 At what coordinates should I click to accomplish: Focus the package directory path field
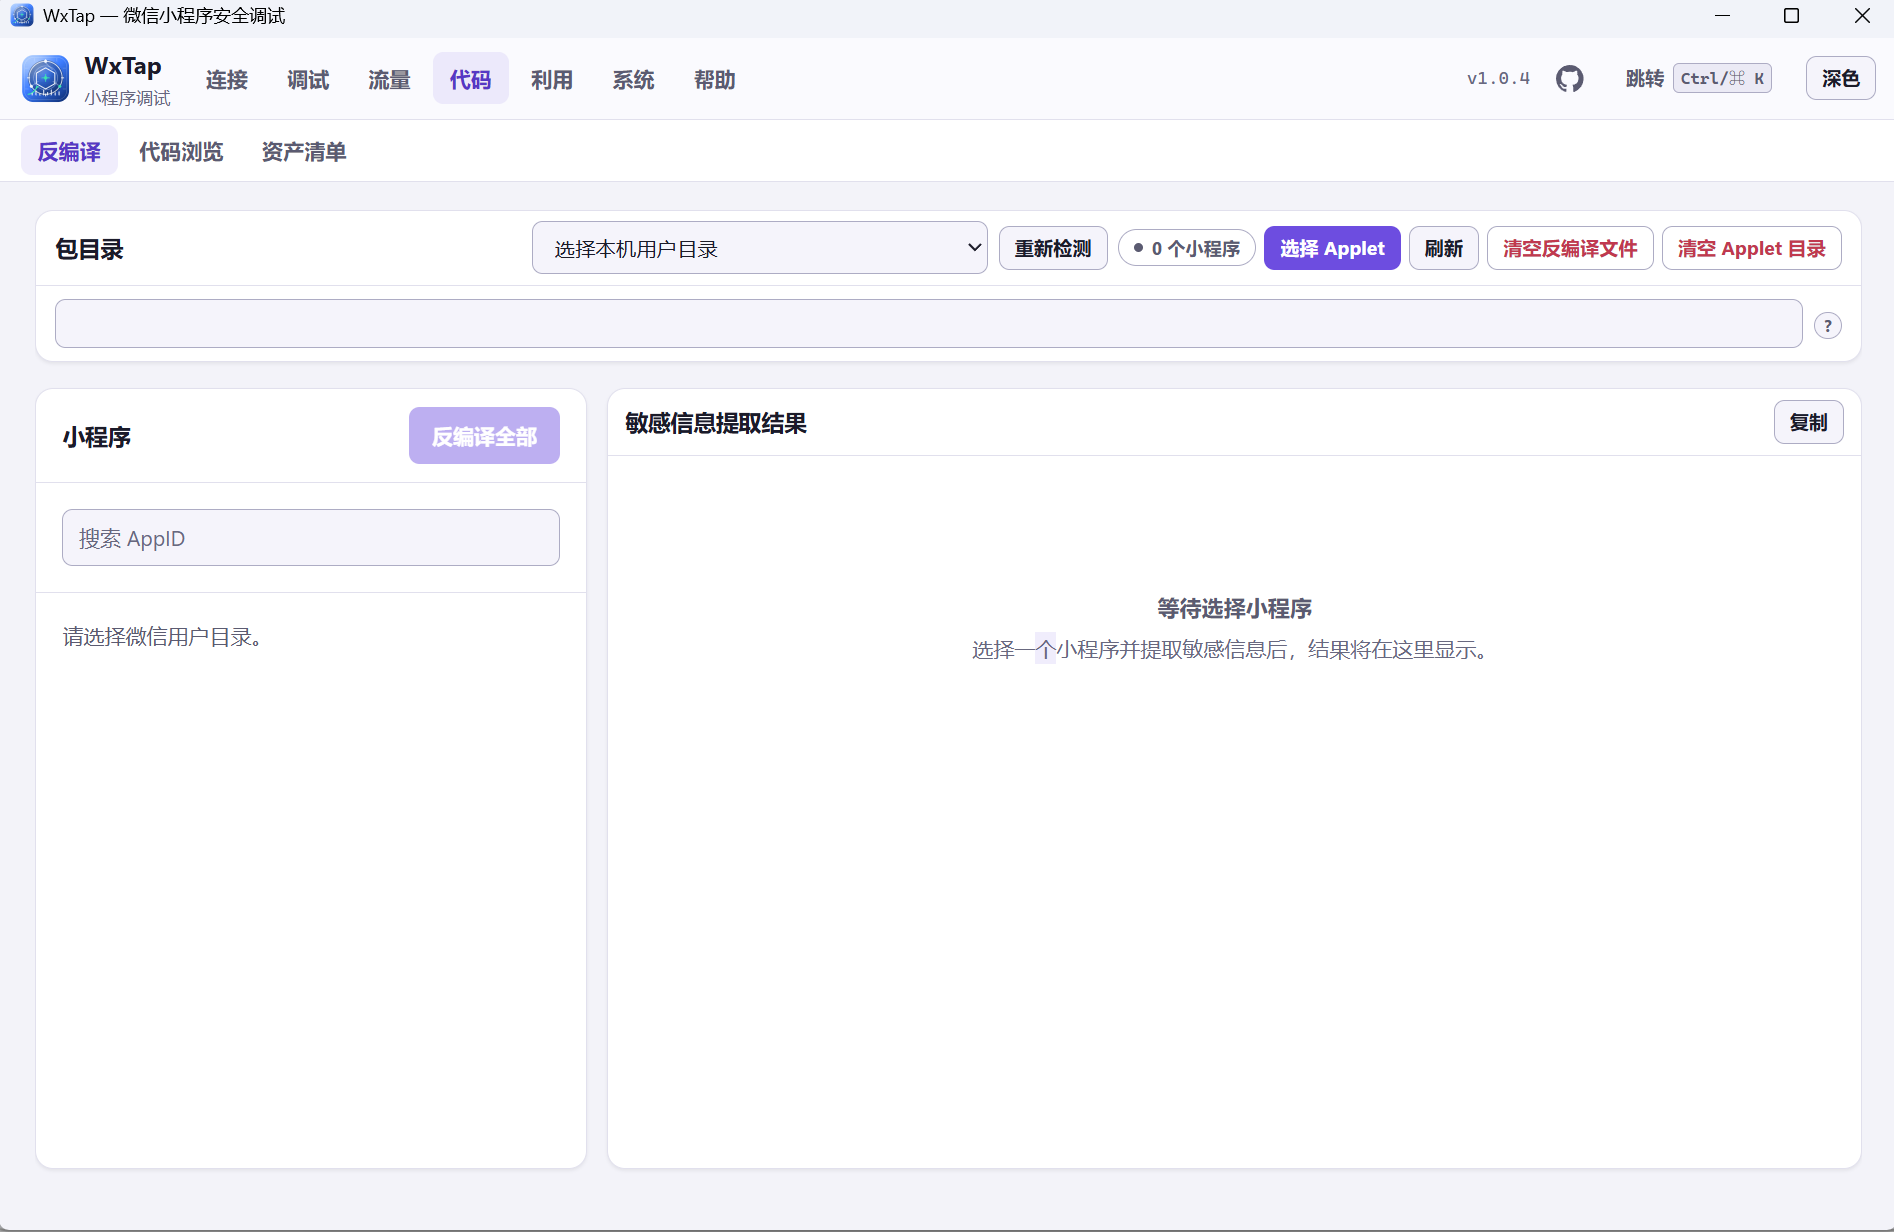tap(928, 324)
